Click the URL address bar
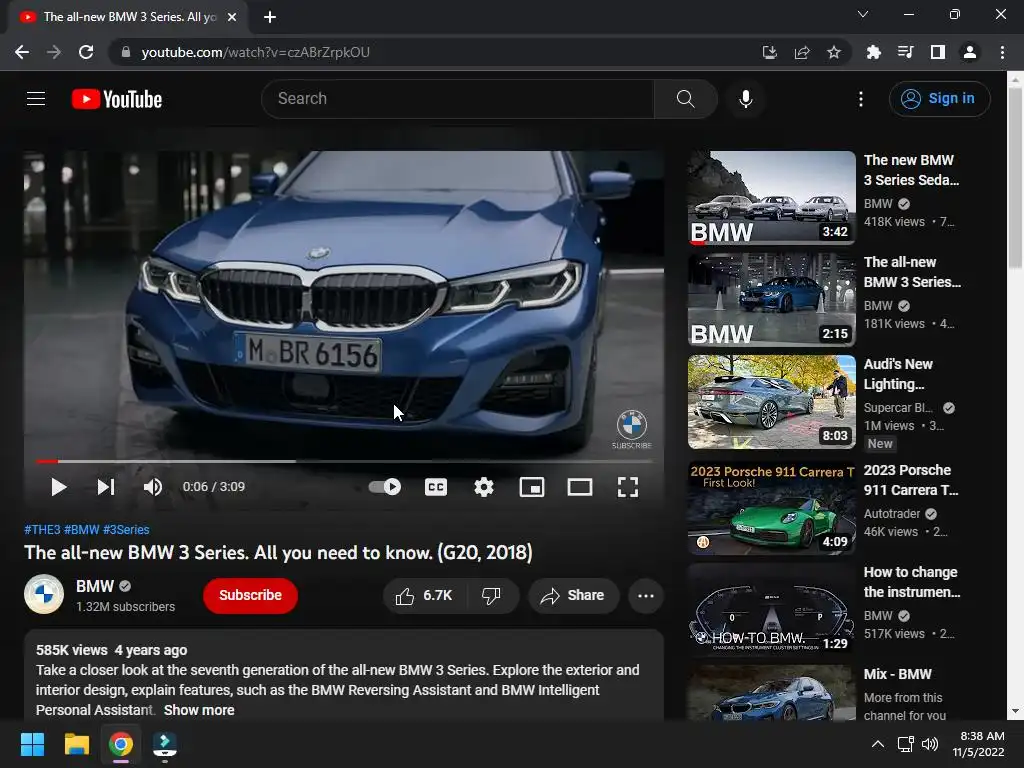1024x768 pixels. [x=431, y=52]
